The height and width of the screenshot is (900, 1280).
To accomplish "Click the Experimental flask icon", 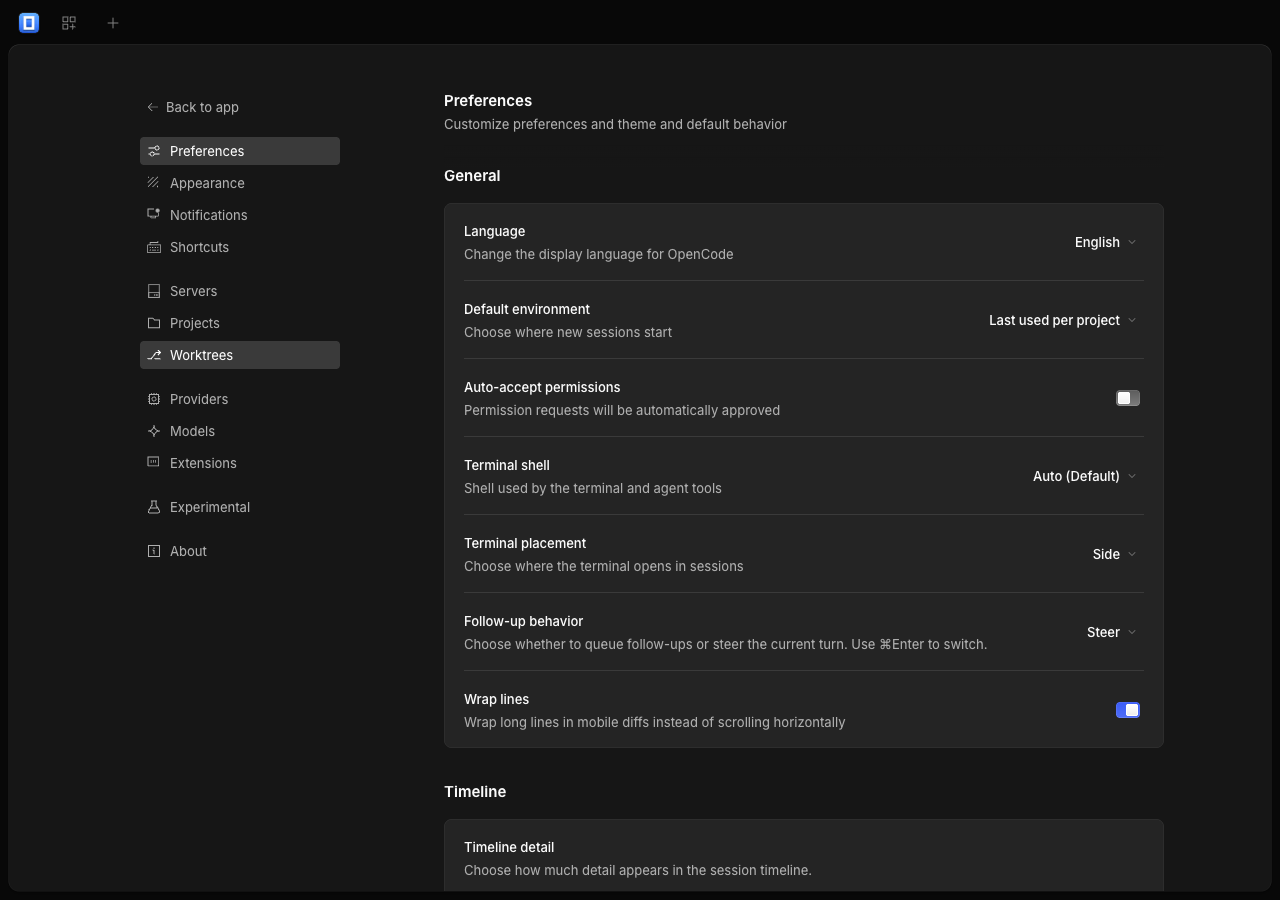I will [153, 507].
